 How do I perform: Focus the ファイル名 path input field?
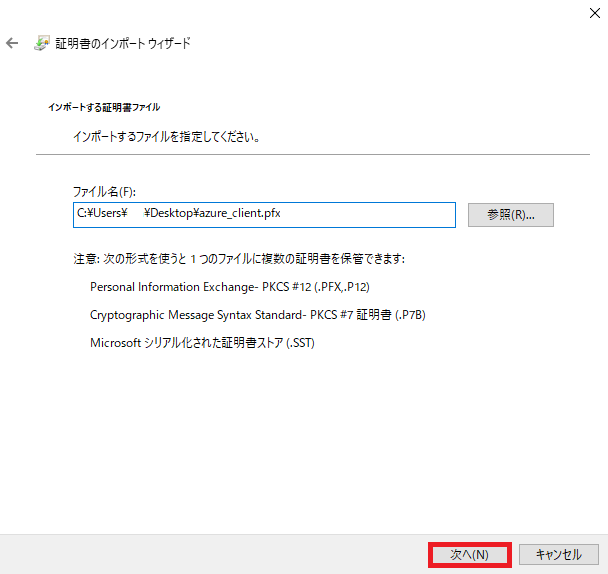pos(264,215)
